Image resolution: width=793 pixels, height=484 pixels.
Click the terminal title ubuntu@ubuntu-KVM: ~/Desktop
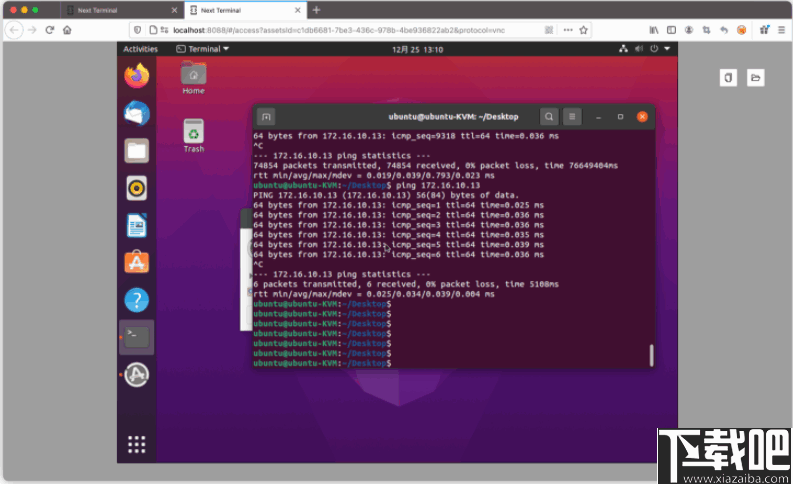453,117
